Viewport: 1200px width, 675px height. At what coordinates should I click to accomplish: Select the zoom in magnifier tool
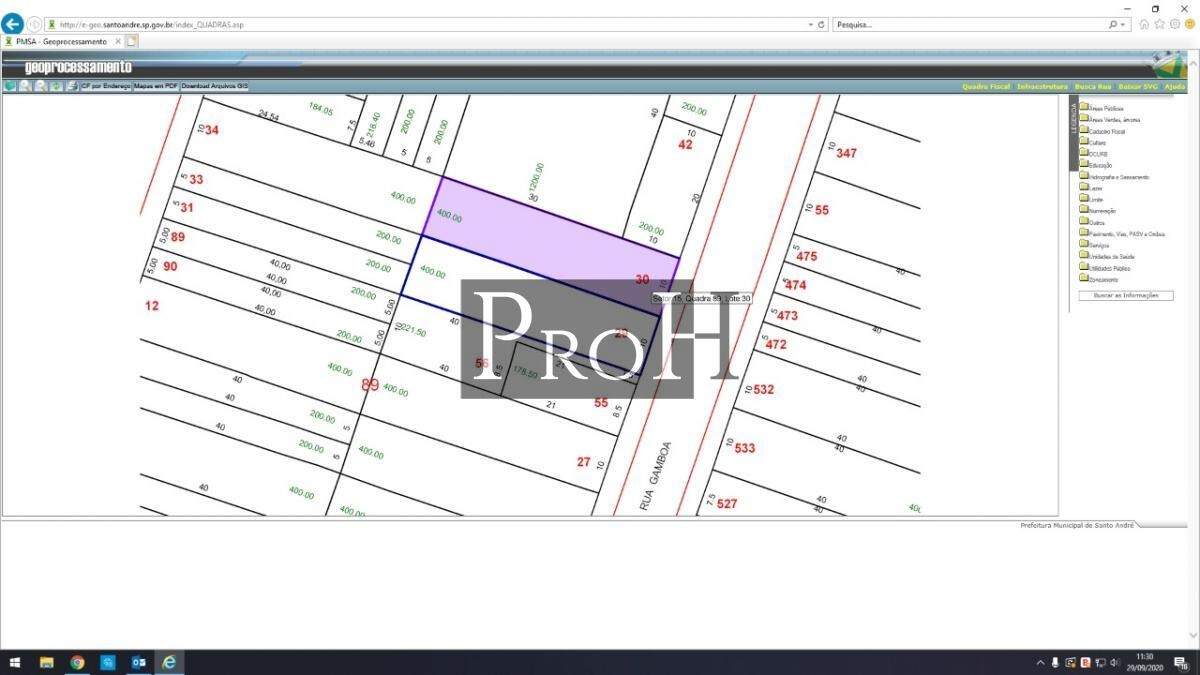click(25, 86)
